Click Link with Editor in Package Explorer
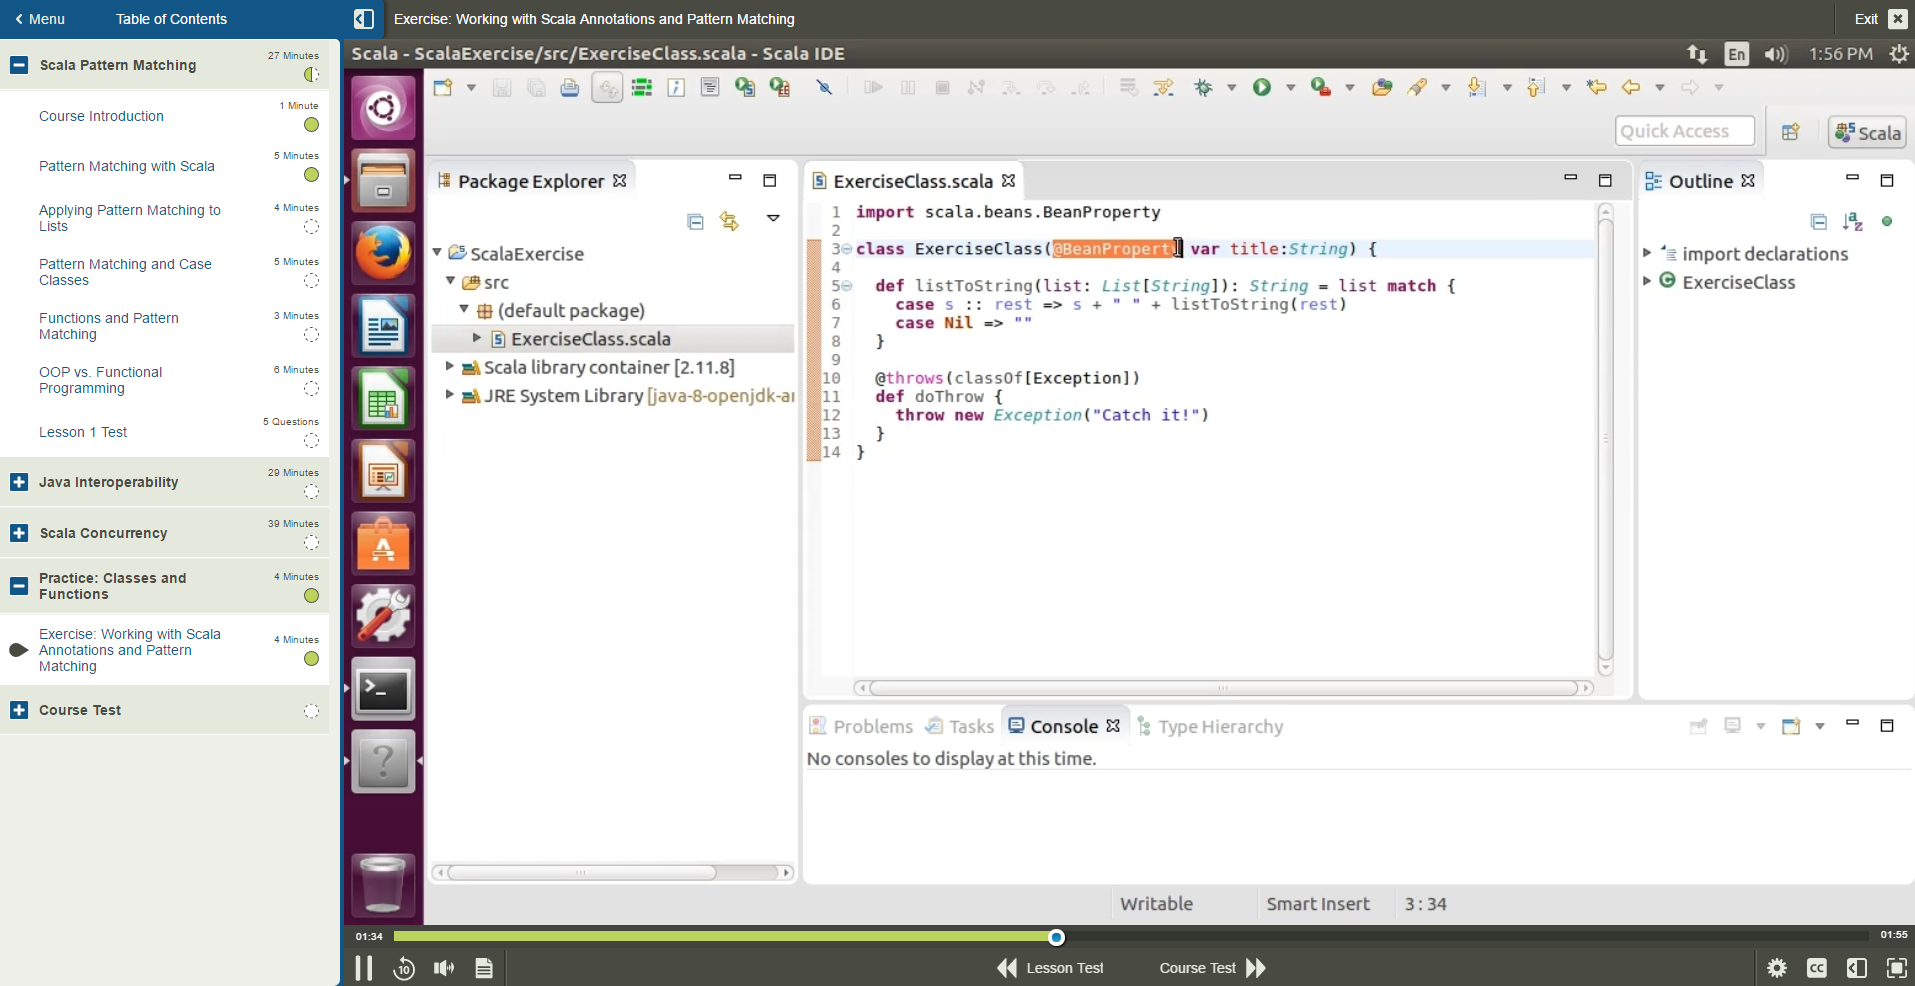This screenshot has height=986, width=1915. pos(729,221)
